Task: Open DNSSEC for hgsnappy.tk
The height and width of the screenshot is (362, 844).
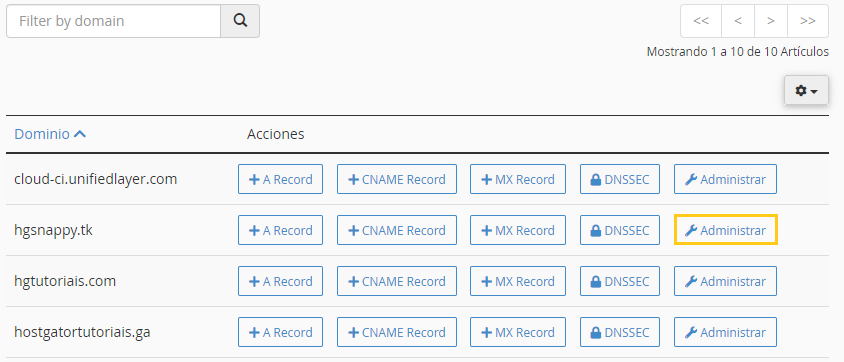Action: (620, 230)
